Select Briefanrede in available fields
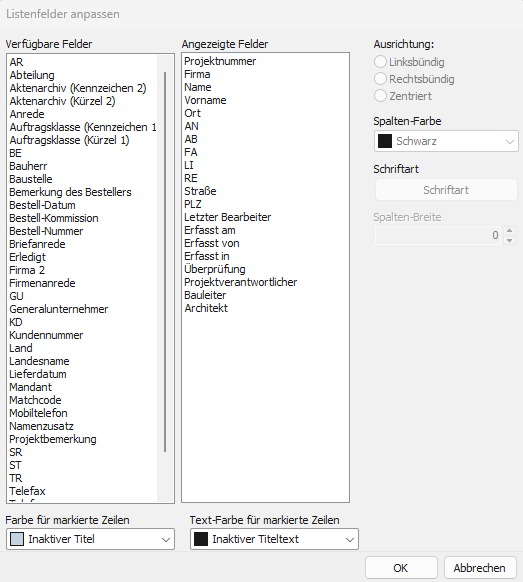Viewport: 523px width, 582px height. point(37,244)
